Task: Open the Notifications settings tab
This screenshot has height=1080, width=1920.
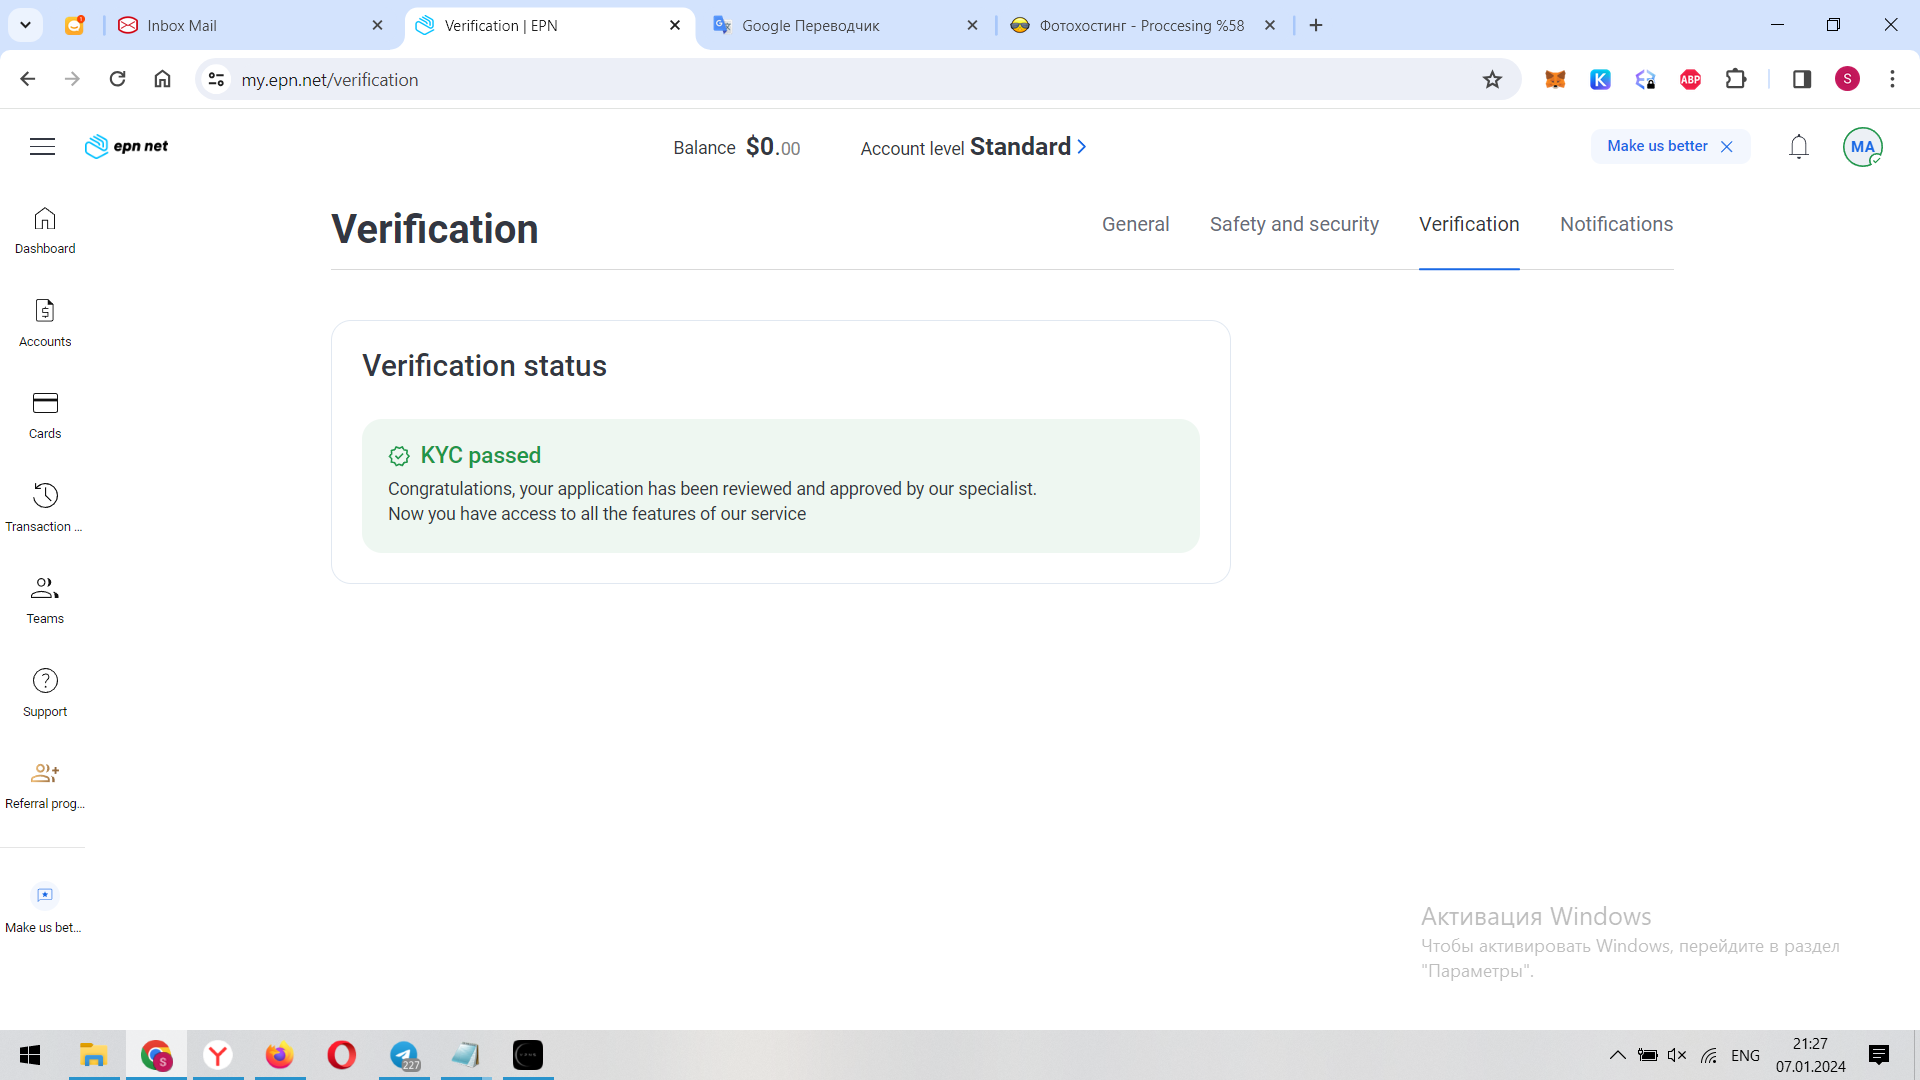Action: tap(1616, 225)
